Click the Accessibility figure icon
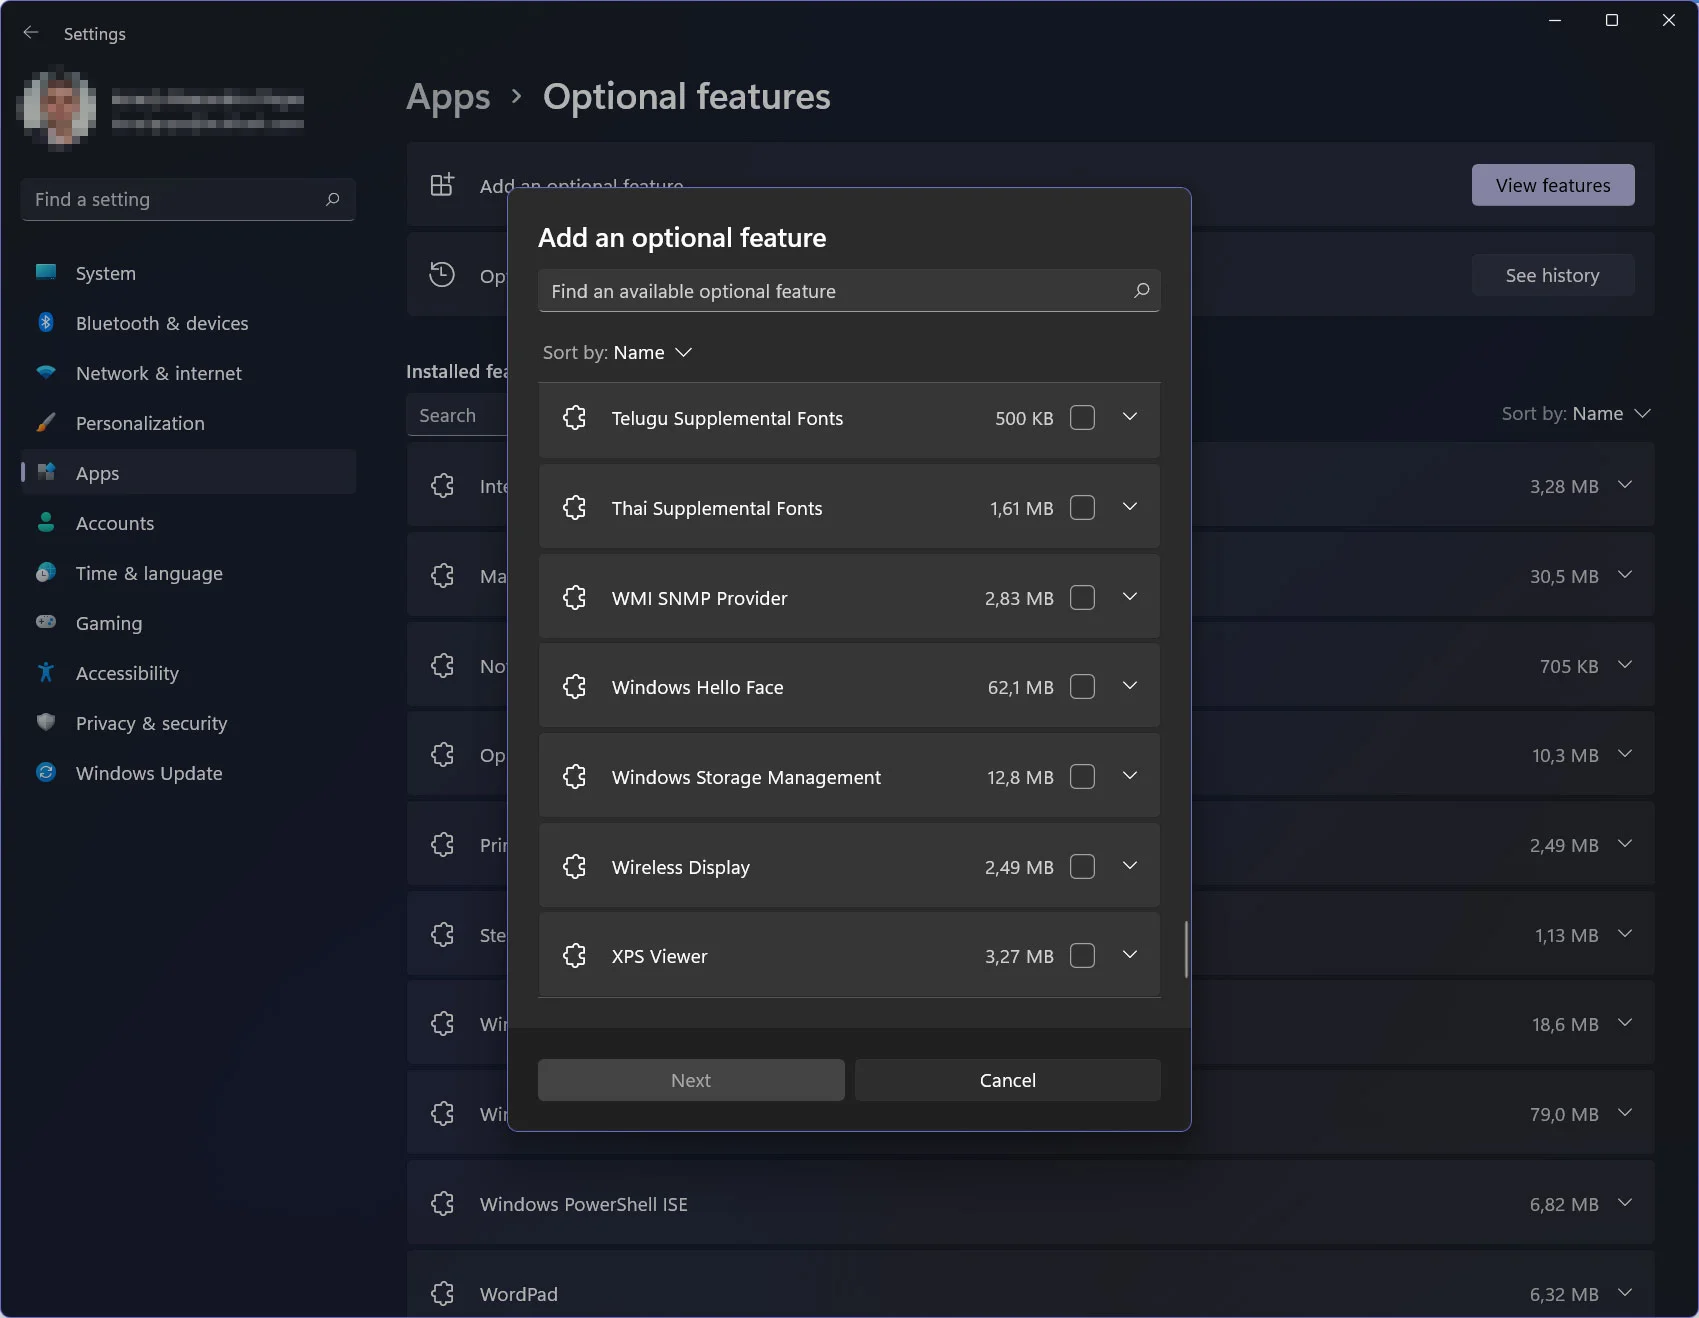Screen dimensions: 1699x1318 tap(46, 672)
